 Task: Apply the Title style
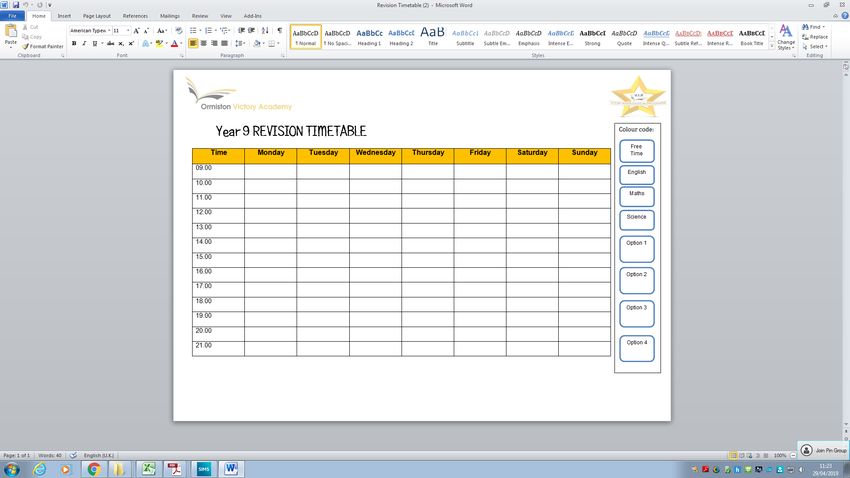[x=433, y=37]
